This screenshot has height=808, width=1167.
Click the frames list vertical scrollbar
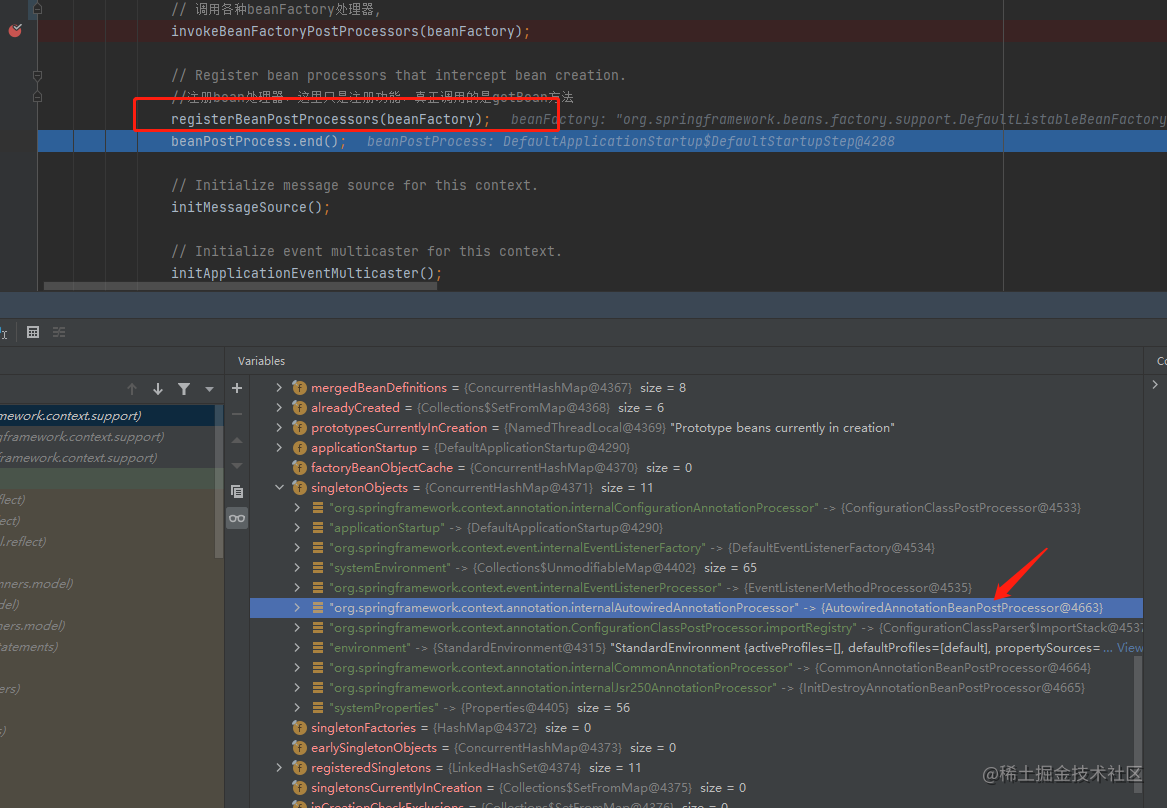(x=219, y=481)
